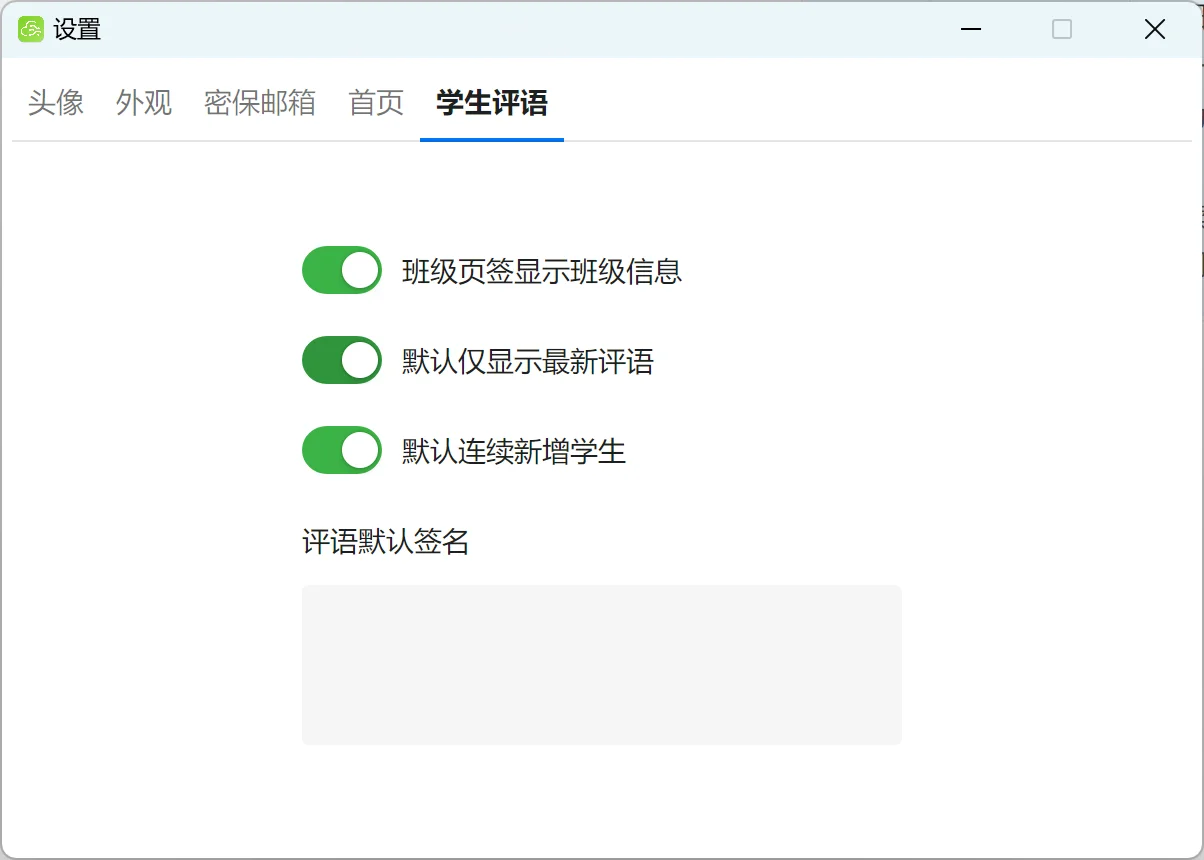Click the green app logo icon

pyautogui.click(x=31, y=29)
